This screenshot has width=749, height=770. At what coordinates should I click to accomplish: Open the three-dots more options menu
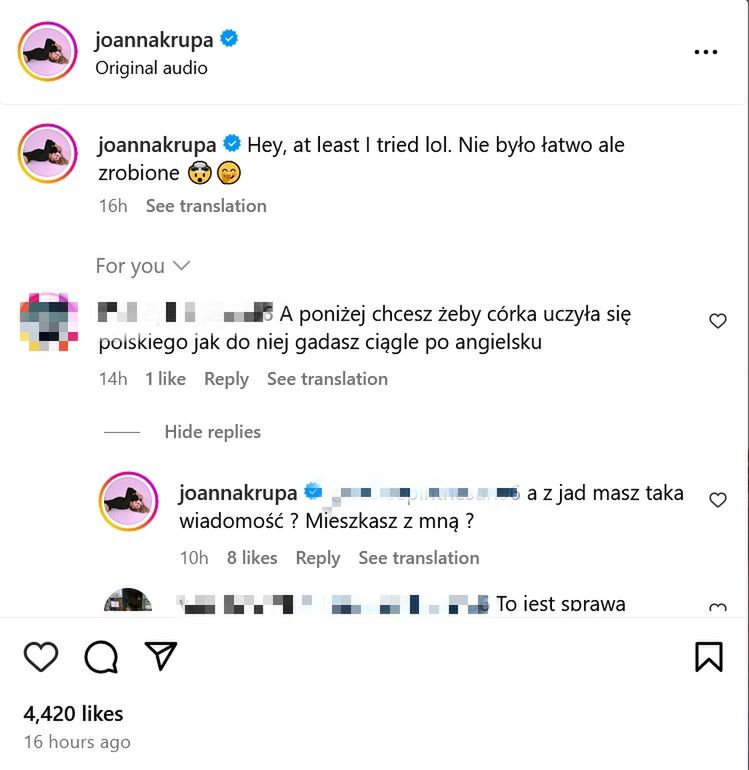(706, 52)
